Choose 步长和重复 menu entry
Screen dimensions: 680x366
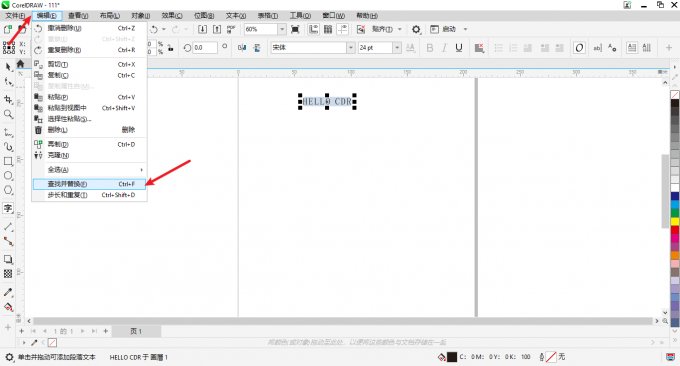point(89,195)
